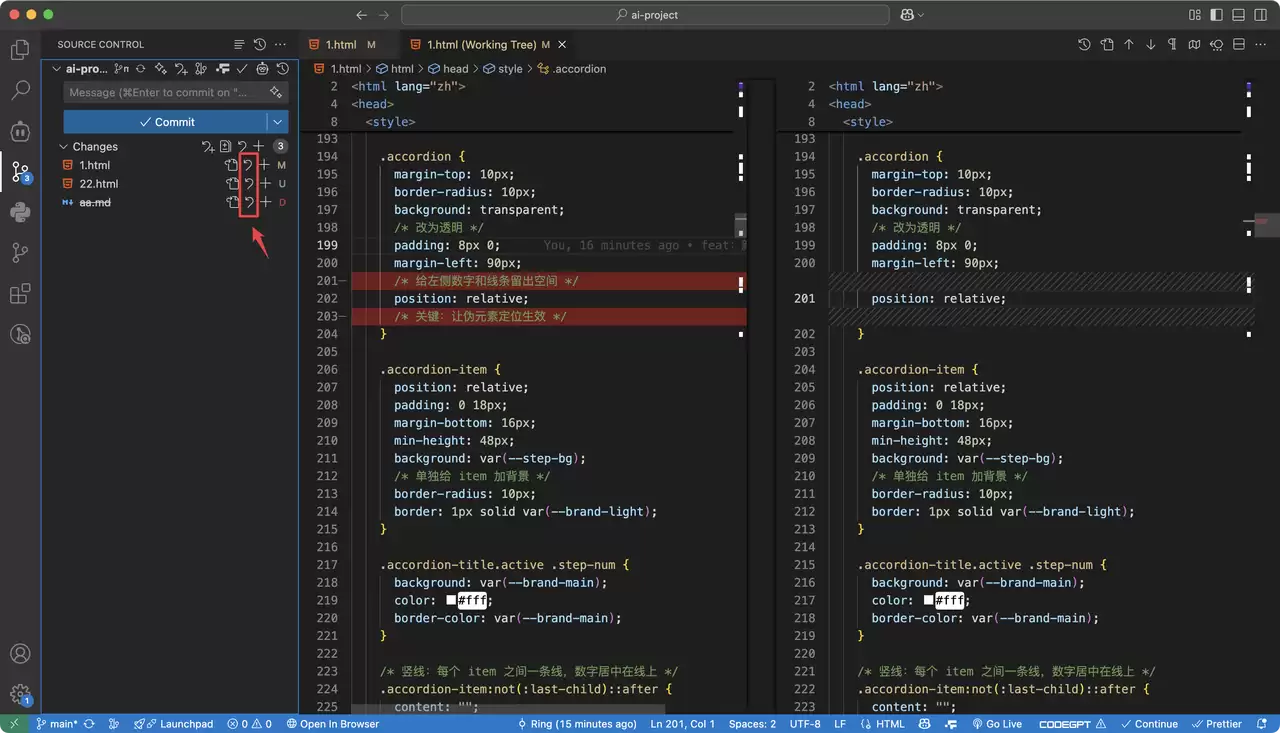Screen dimensions: 1280x733
Task: Change encoding UTF-8 in status bar
Action: (804, 724)
